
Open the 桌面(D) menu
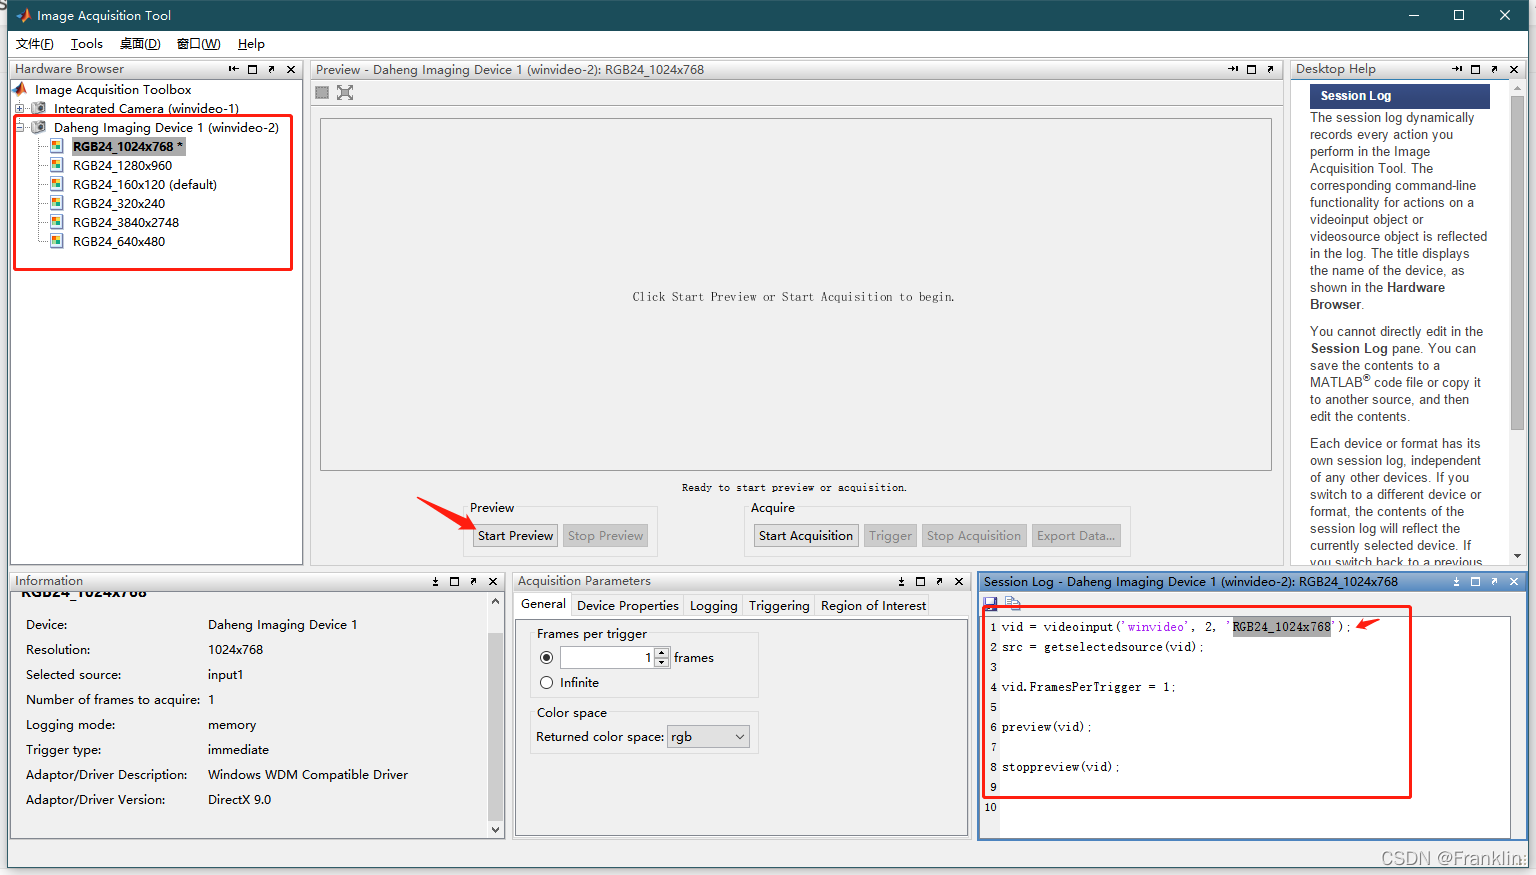pos(140,44)
